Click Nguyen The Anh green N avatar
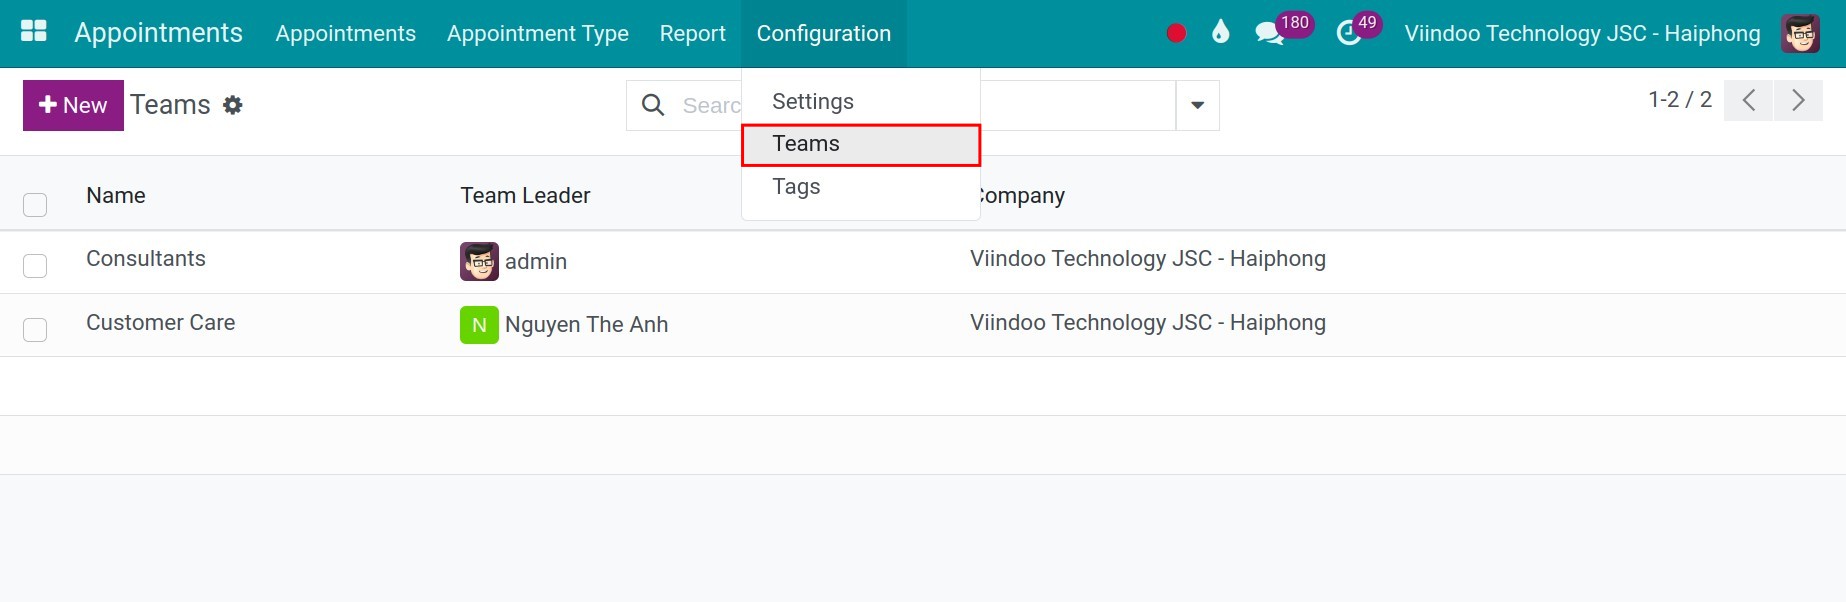This screenshot has width=1846, height=602. coord(479,324)
